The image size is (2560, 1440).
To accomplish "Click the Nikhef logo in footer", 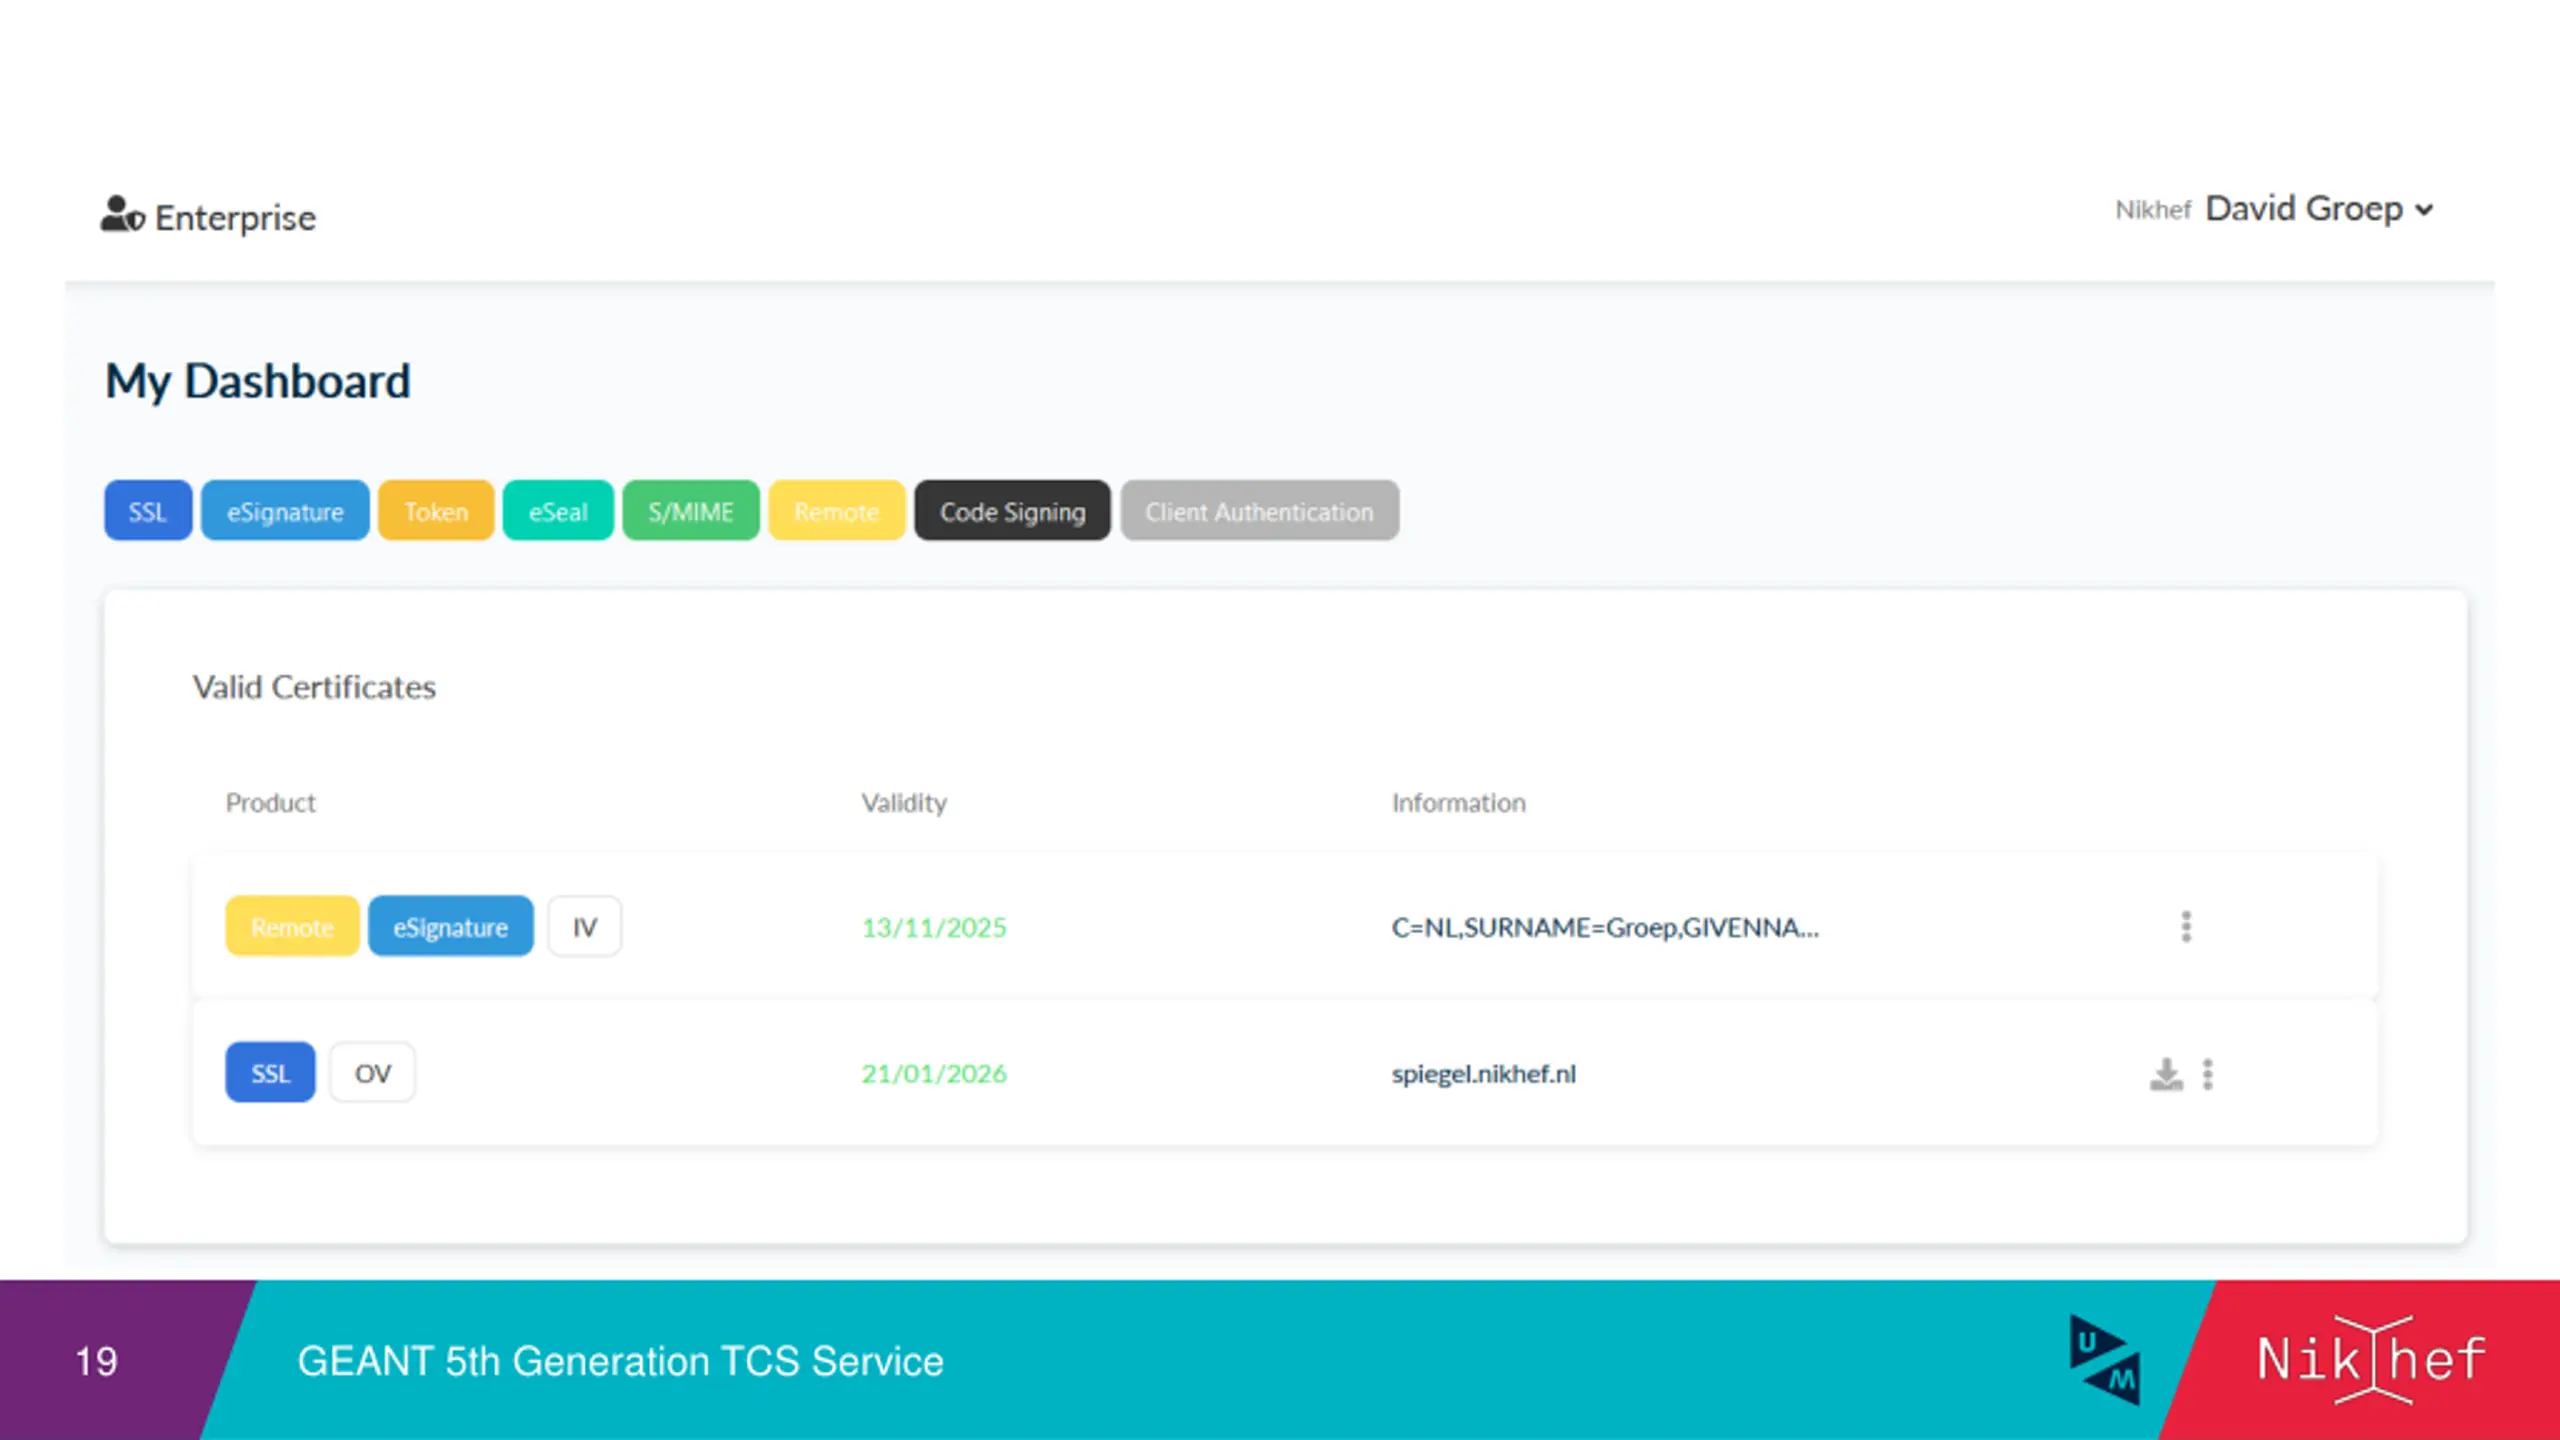I will pyautogui.click(x=2370, y=1360).
